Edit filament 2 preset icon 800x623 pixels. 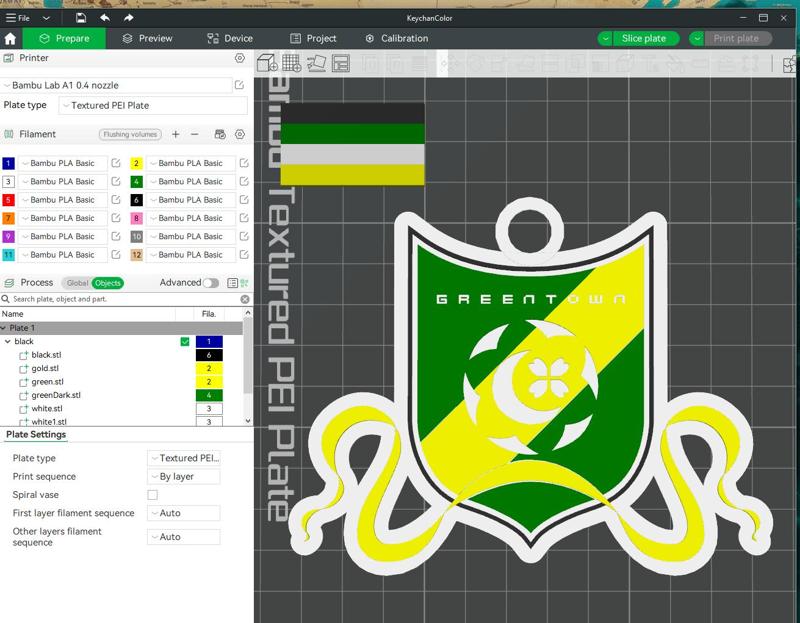point(244,163)
